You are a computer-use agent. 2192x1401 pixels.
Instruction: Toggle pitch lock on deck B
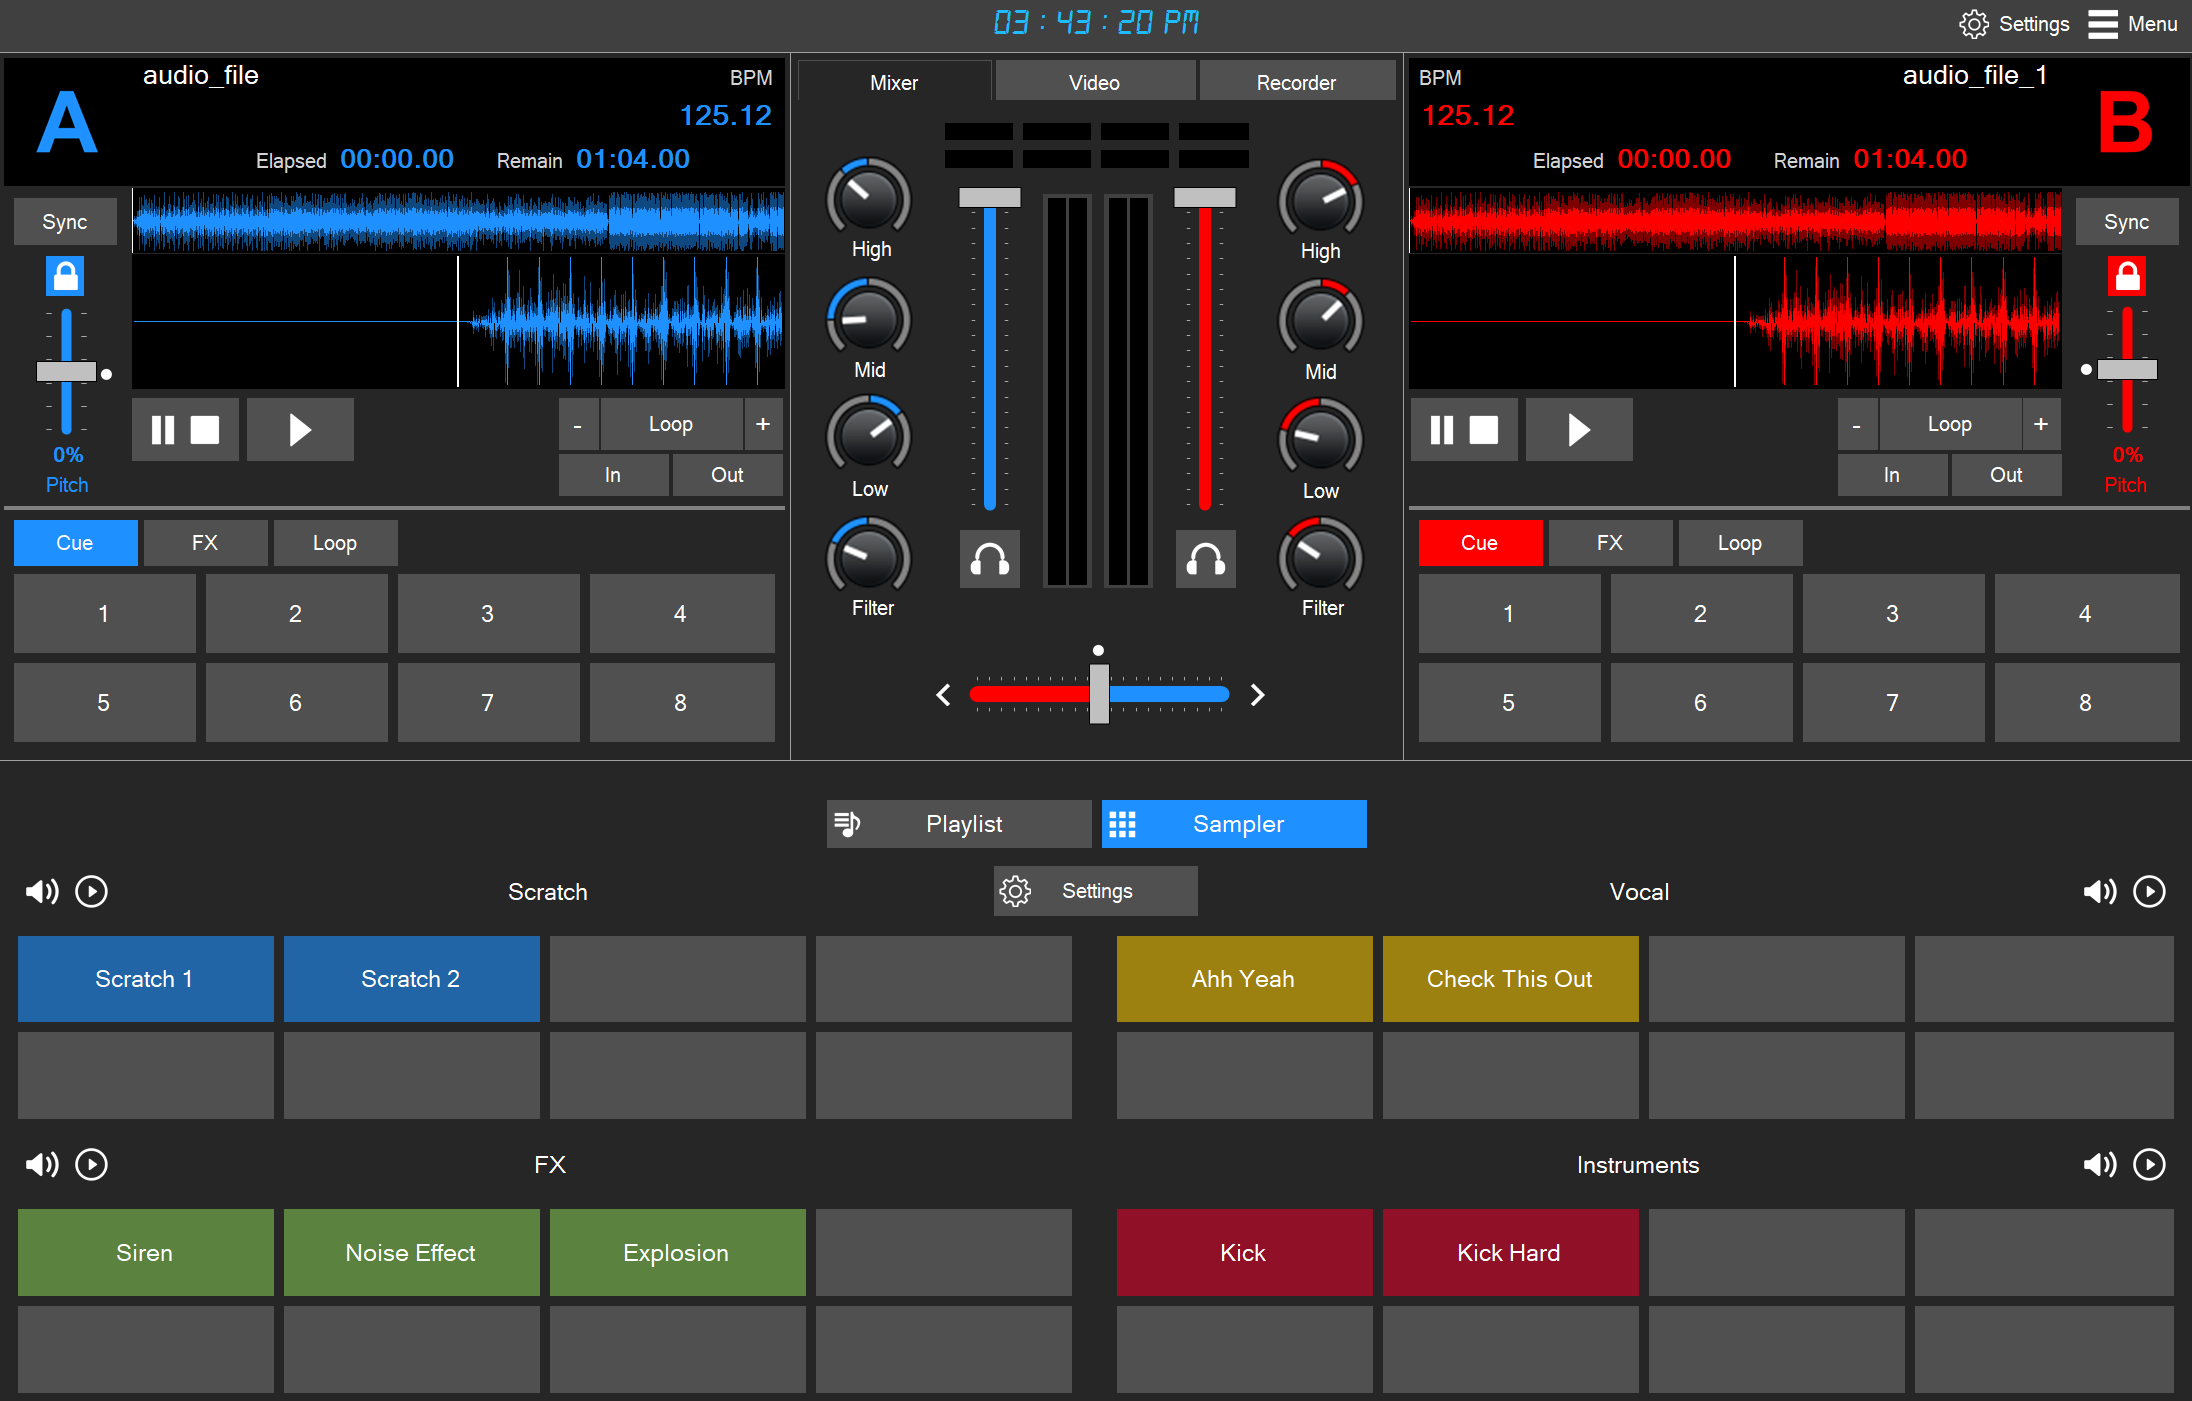[x=2127, y=276]
